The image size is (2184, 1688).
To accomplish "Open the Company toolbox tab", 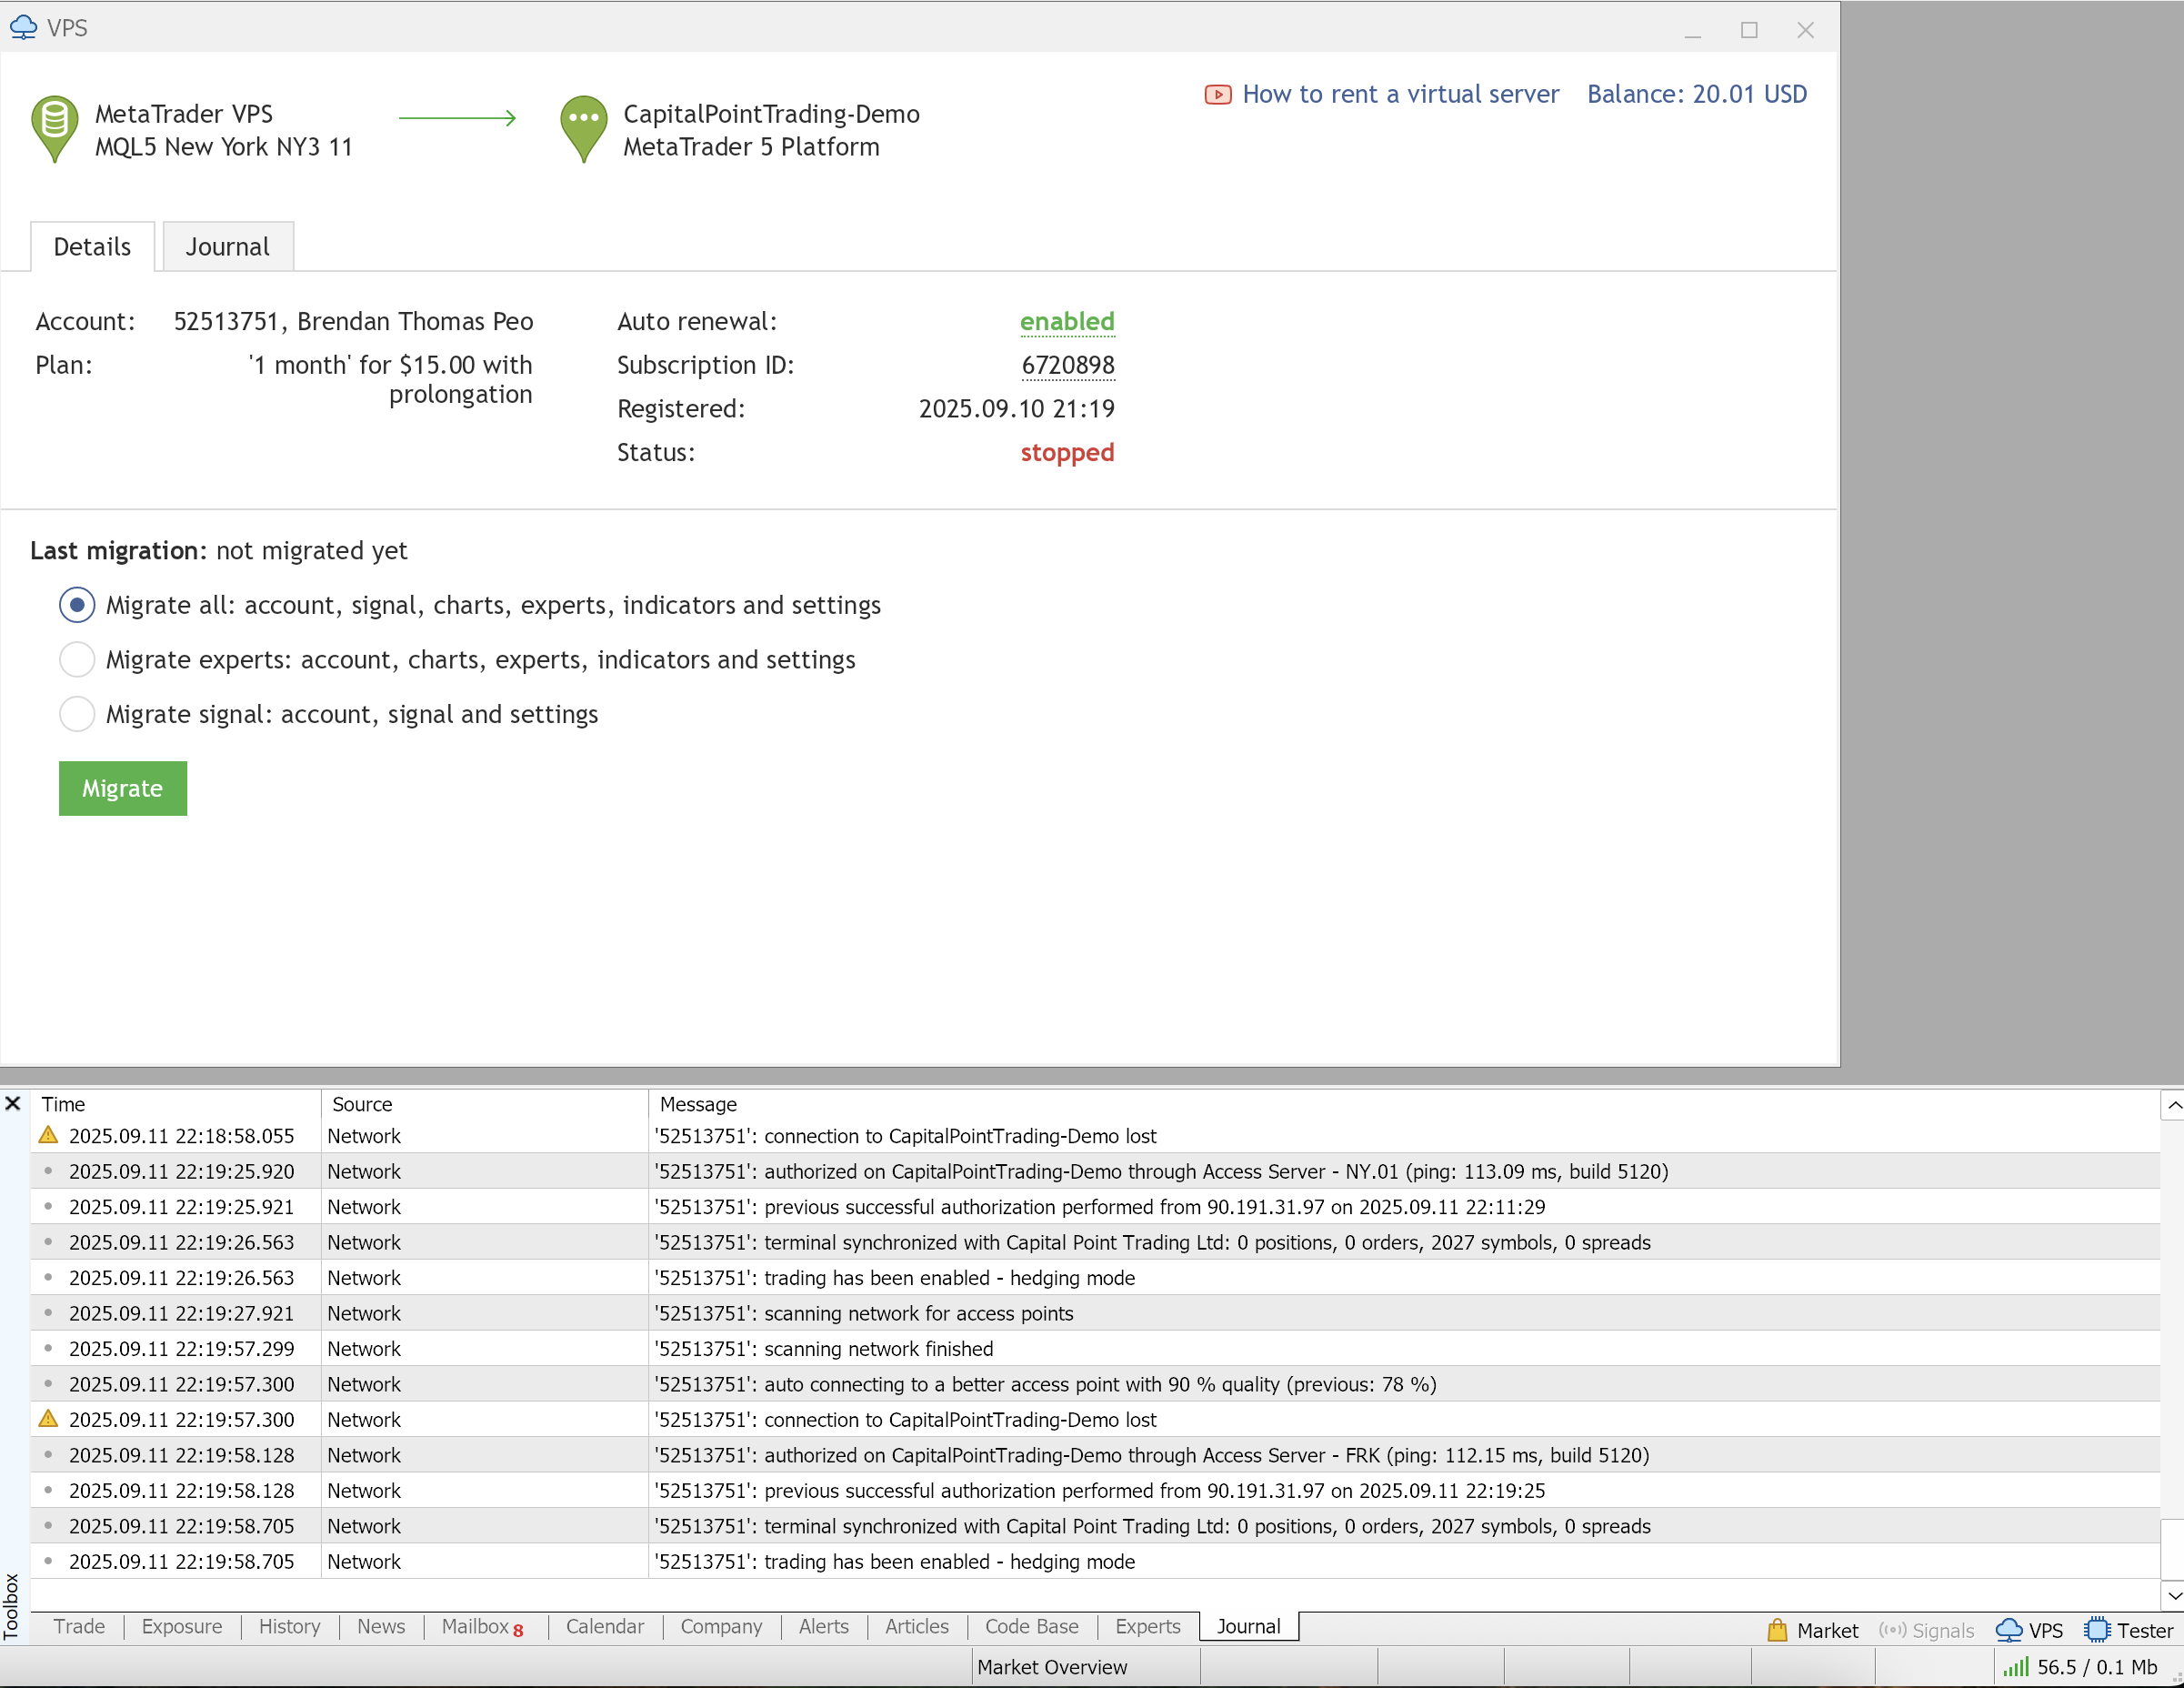I will [721, 1627].
